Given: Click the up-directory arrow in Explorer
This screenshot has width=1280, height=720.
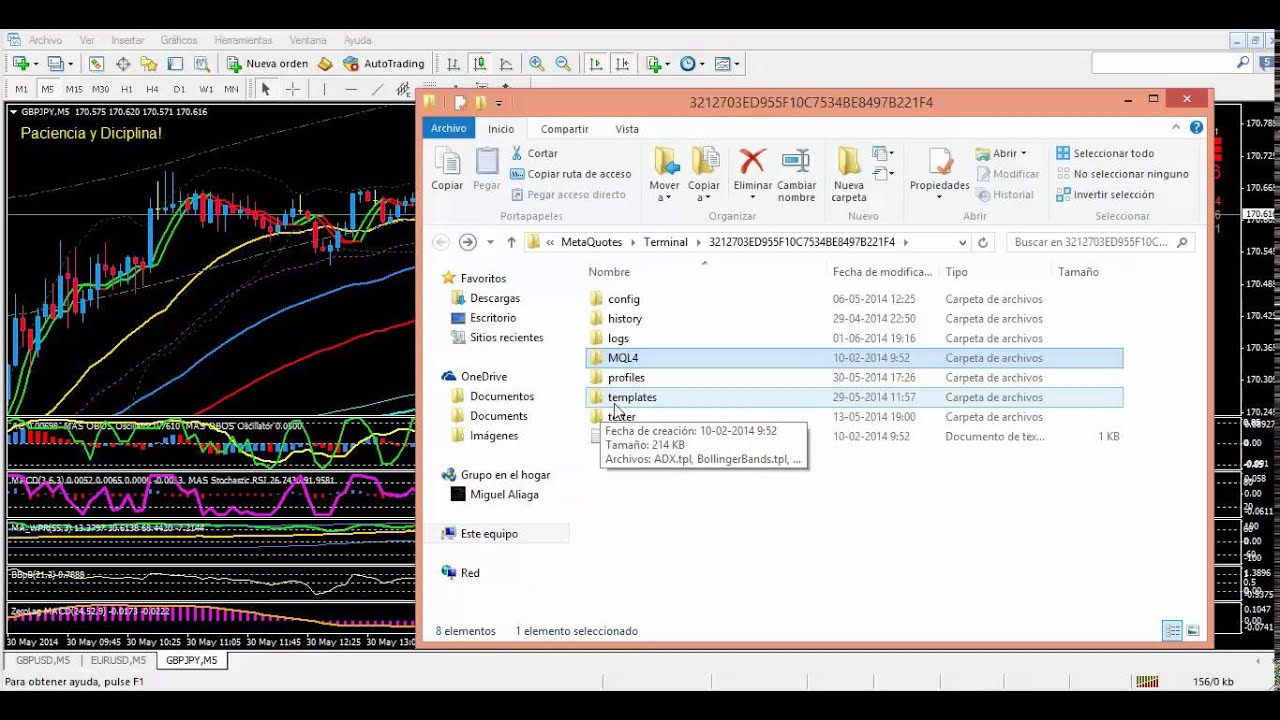Looking at the screenshot, I should pyautogui.click(x=511, y=242).
